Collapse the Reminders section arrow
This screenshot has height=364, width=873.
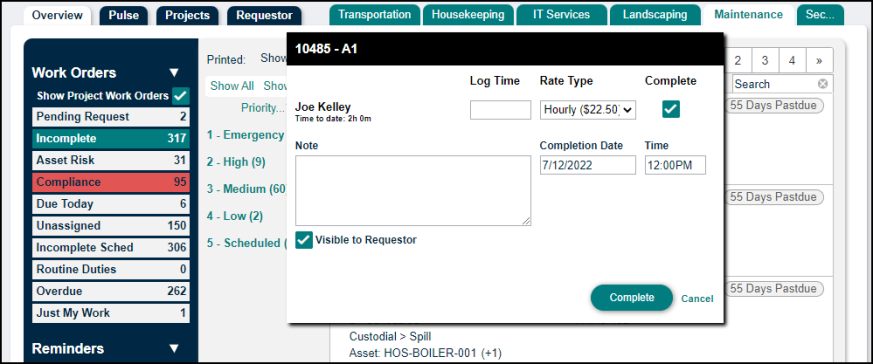pos(174,348)
